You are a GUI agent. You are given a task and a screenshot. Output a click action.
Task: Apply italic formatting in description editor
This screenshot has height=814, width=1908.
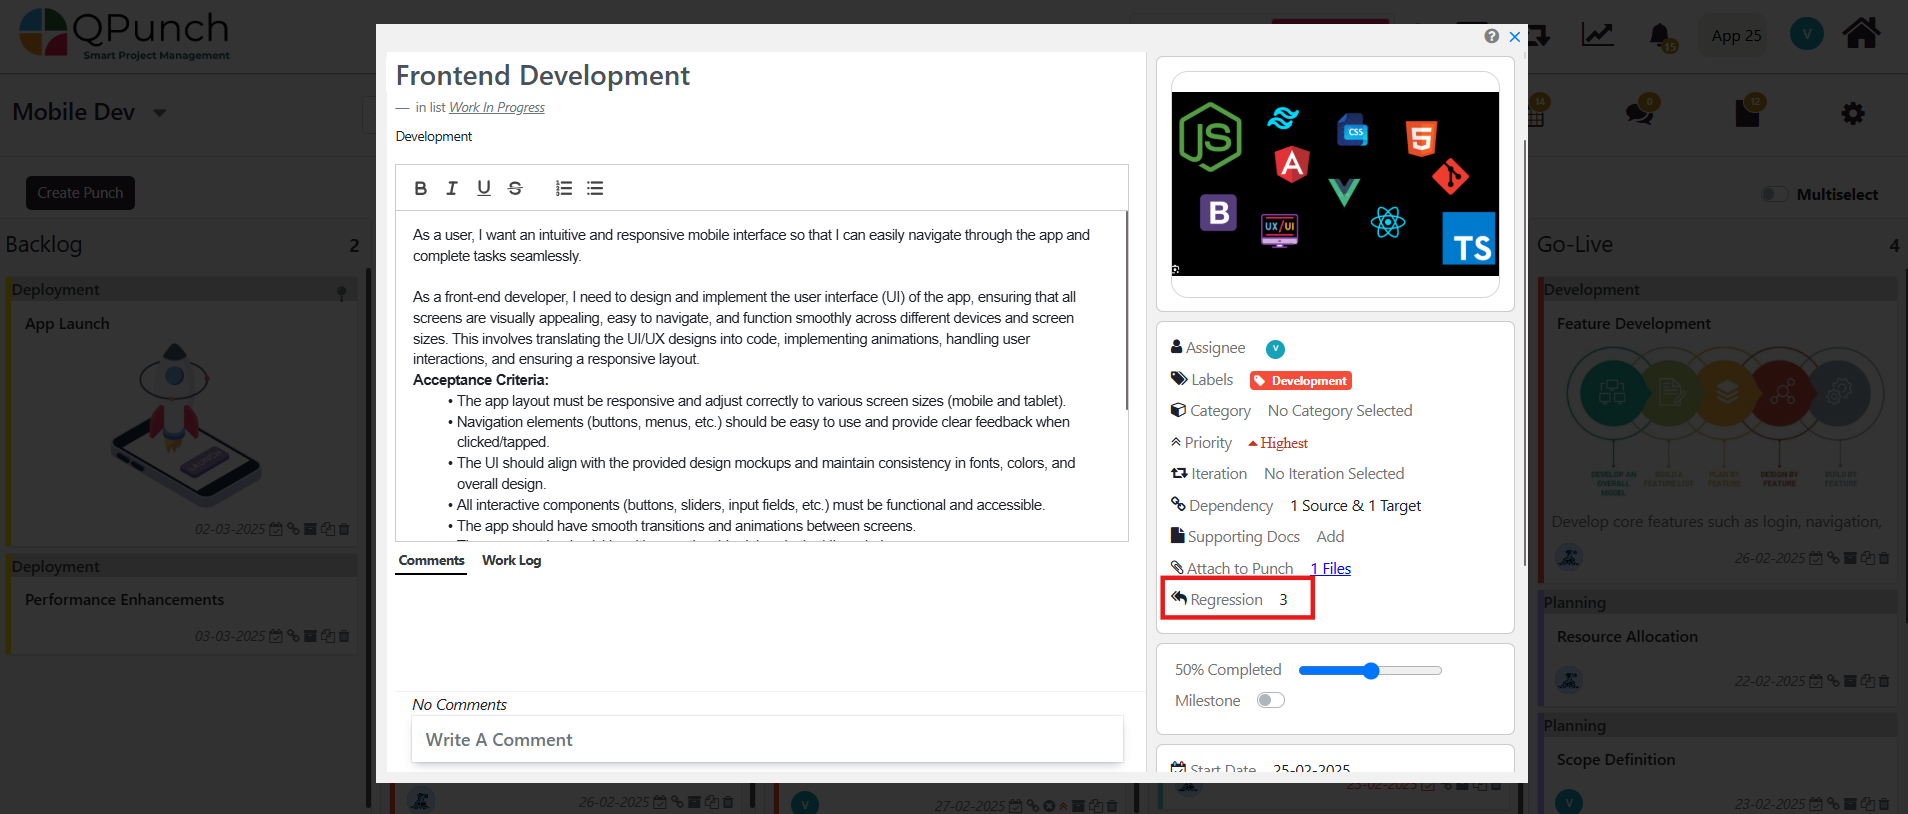[452, 188]
